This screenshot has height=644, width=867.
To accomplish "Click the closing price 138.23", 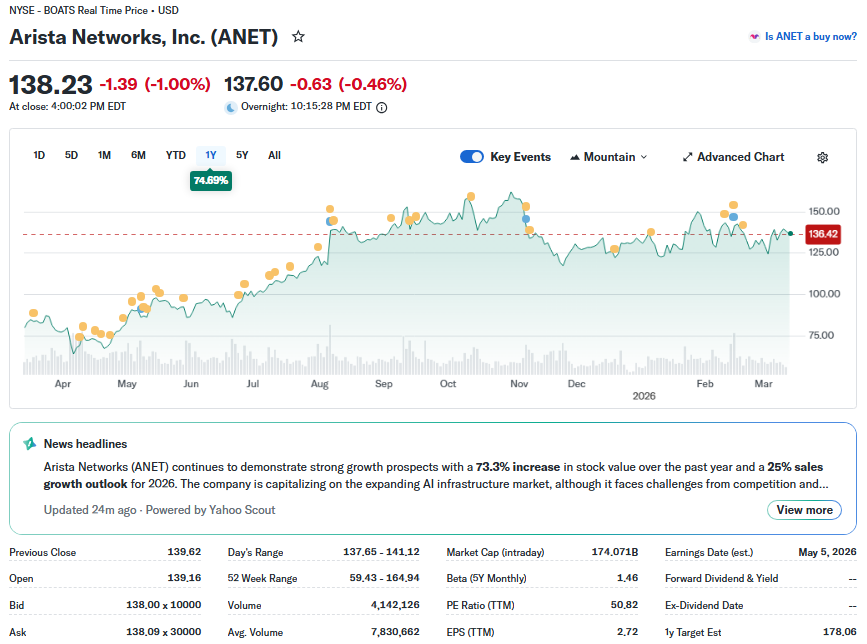I will pyautogui.click(x=51, y=85).
